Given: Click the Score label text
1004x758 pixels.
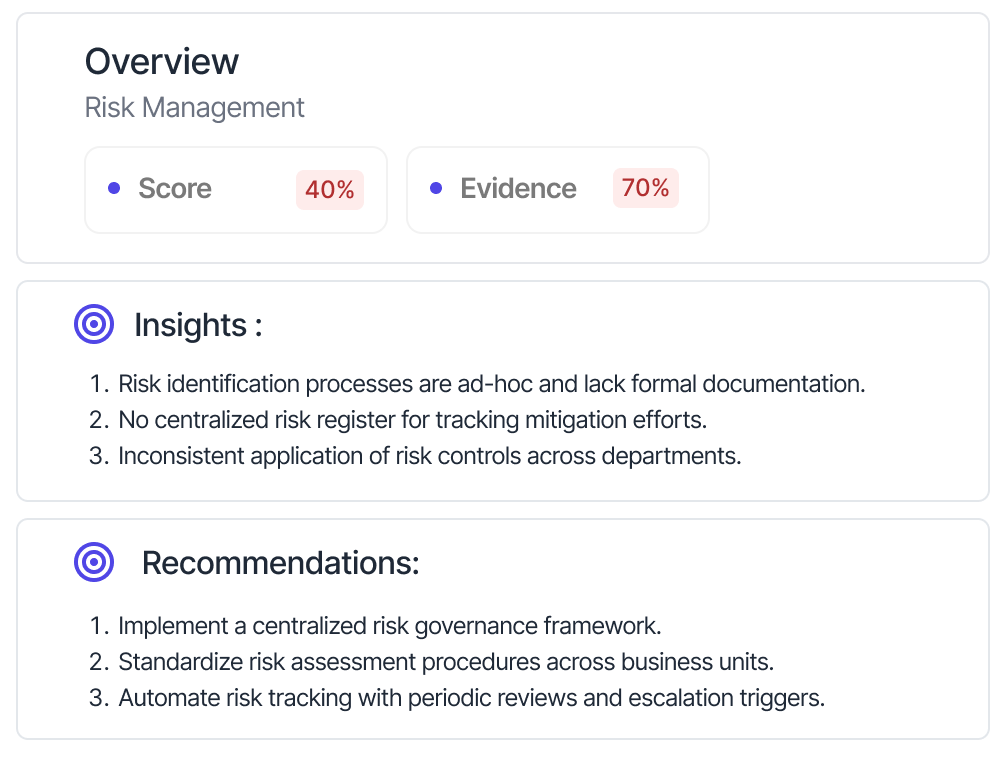Looking at the screenshot, I should (175, 188).
